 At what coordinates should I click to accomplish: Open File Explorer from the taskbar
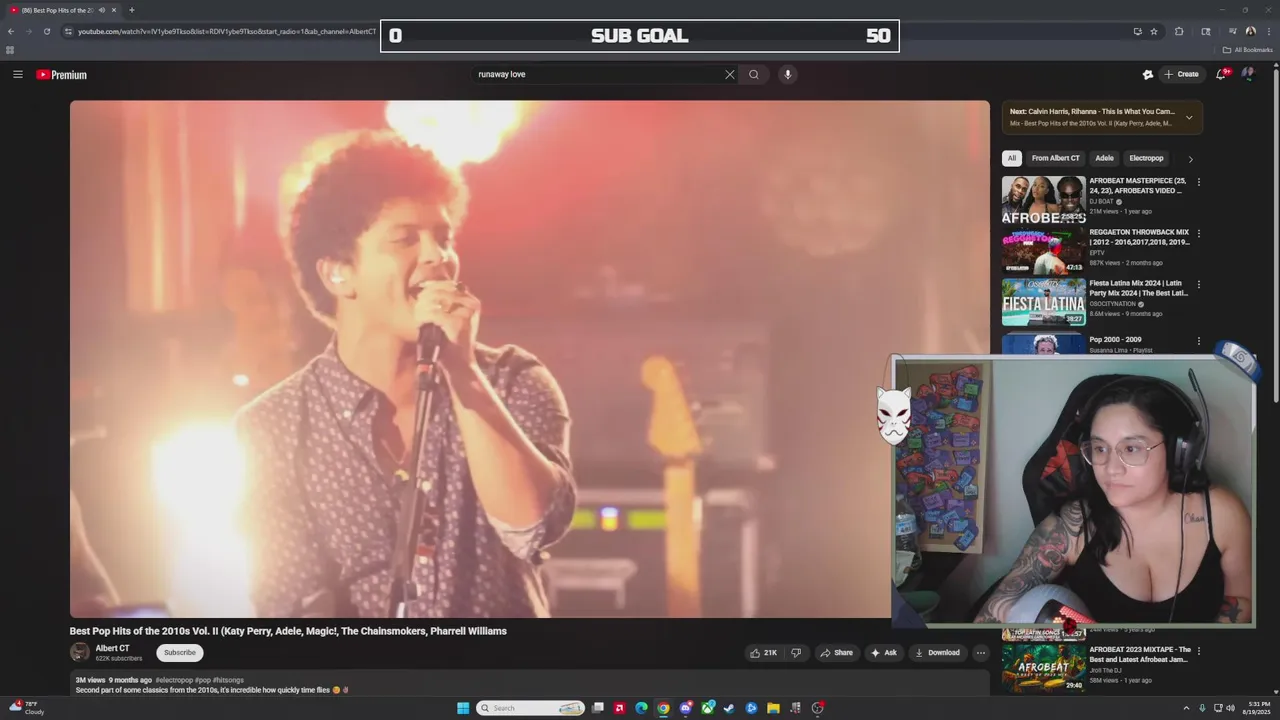click(773, 708)
